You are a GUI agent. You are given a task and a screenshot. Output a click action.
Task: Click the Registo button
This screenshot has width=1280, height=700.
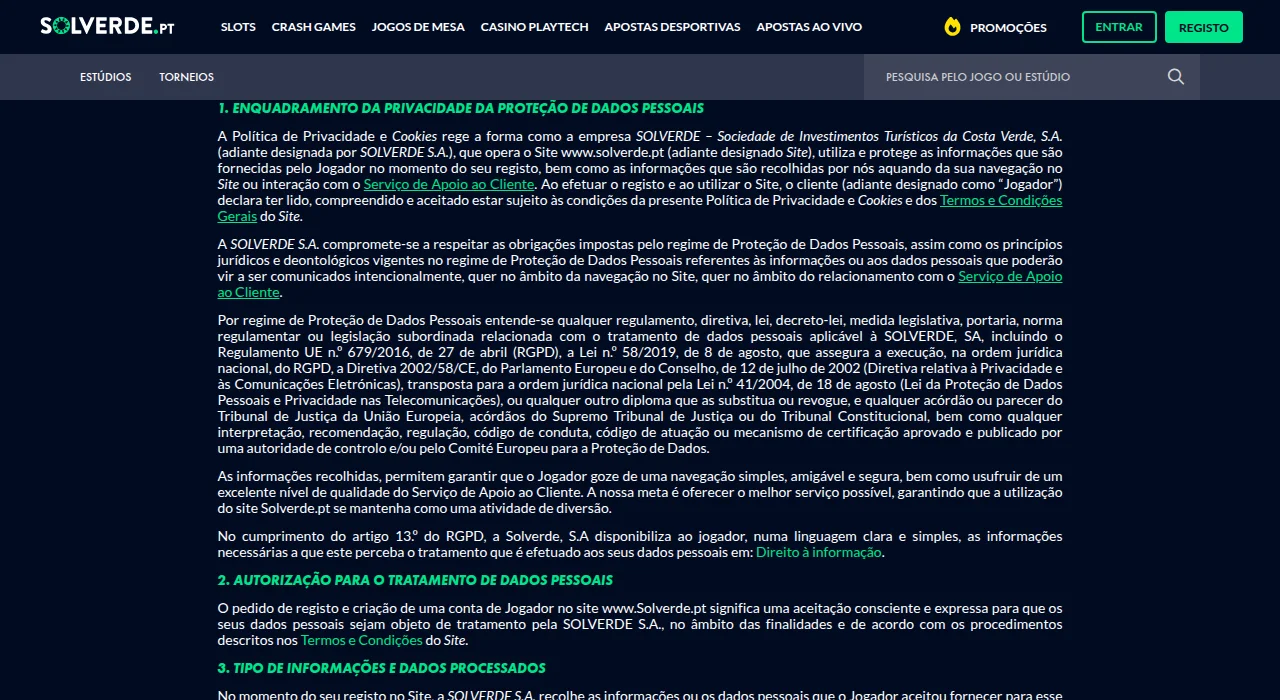click(1204, 27)
